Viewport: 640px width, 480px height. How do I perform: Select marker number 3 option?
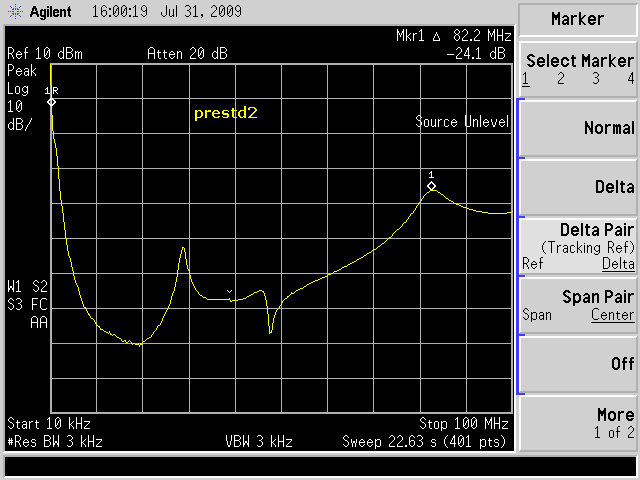[596, 78]
